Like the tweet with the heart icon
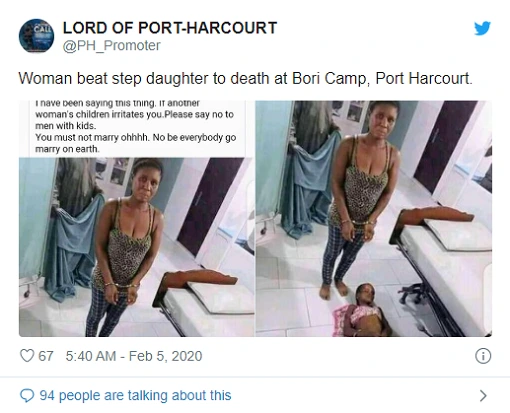510x413 pixels. pyautogui.click(x=27, y=356)
